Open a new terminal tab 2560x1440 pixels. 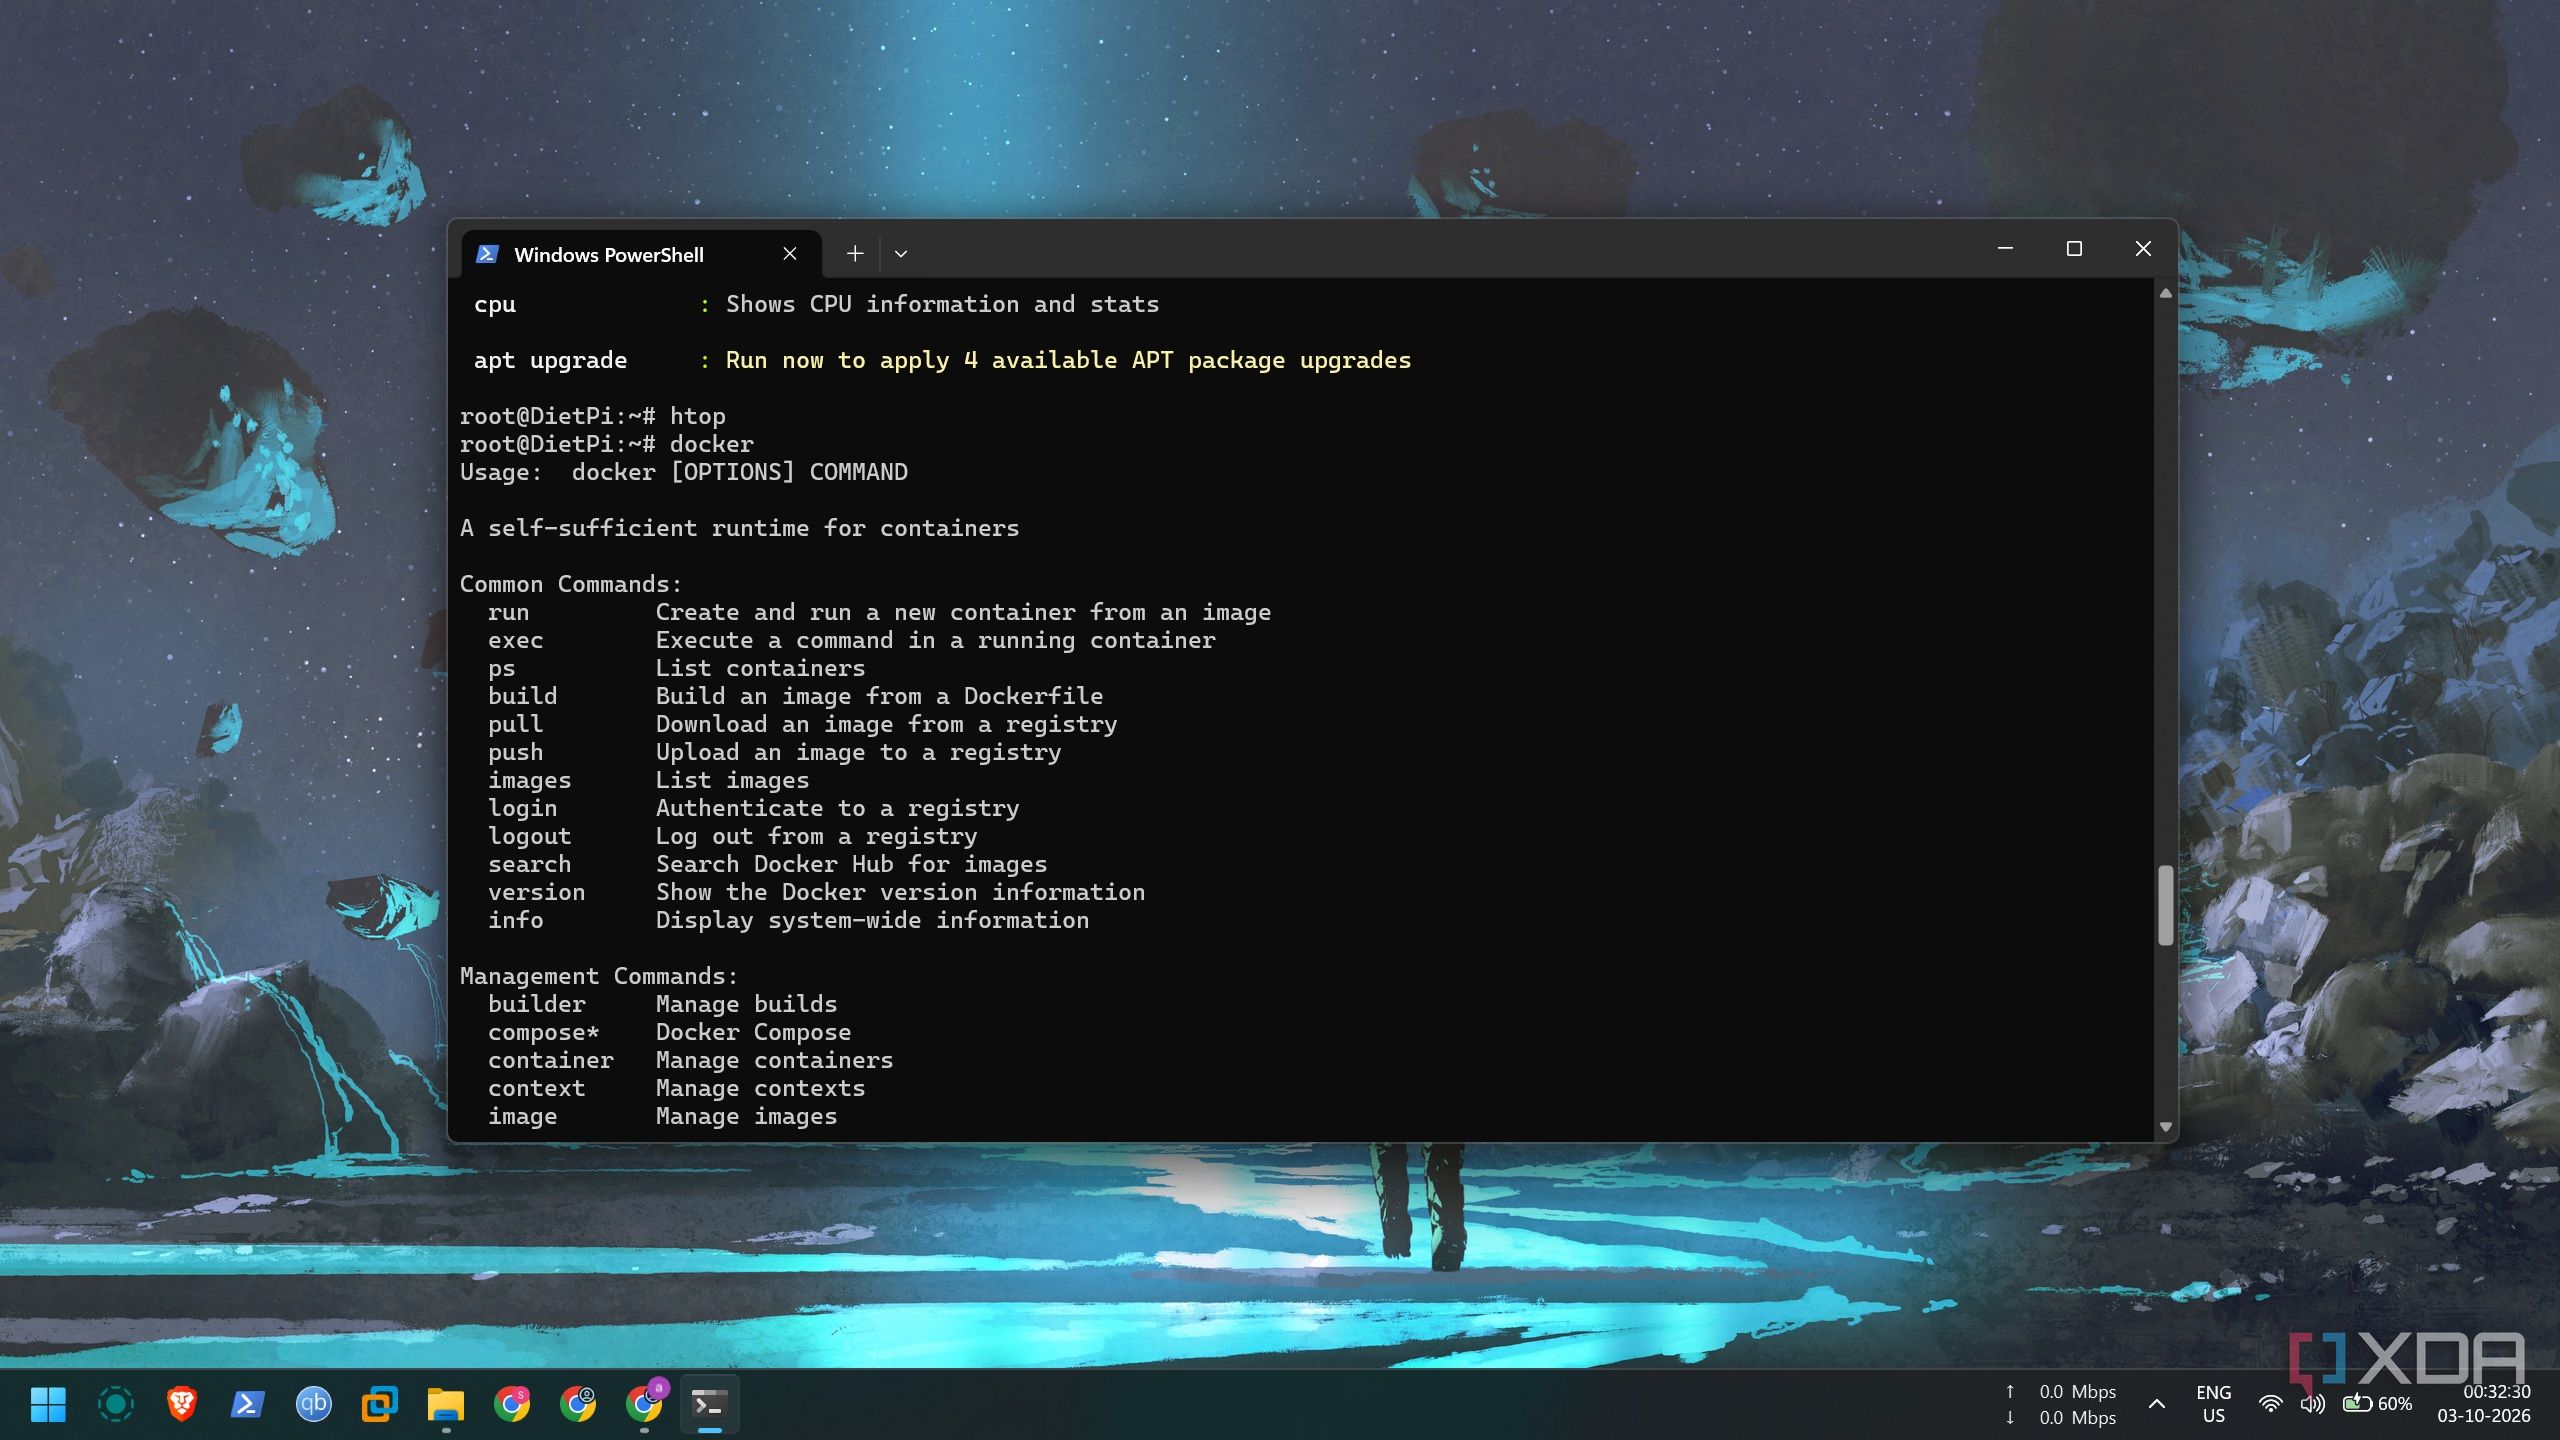tap(855, 254)
